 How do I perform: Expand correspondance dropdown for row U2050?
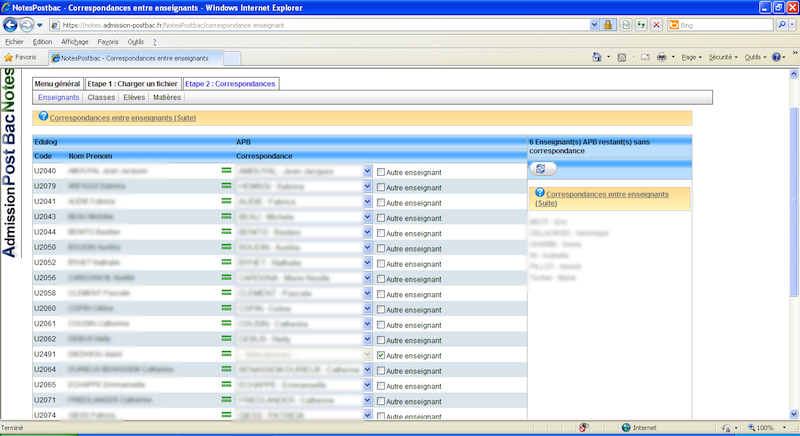click(368, 248)
